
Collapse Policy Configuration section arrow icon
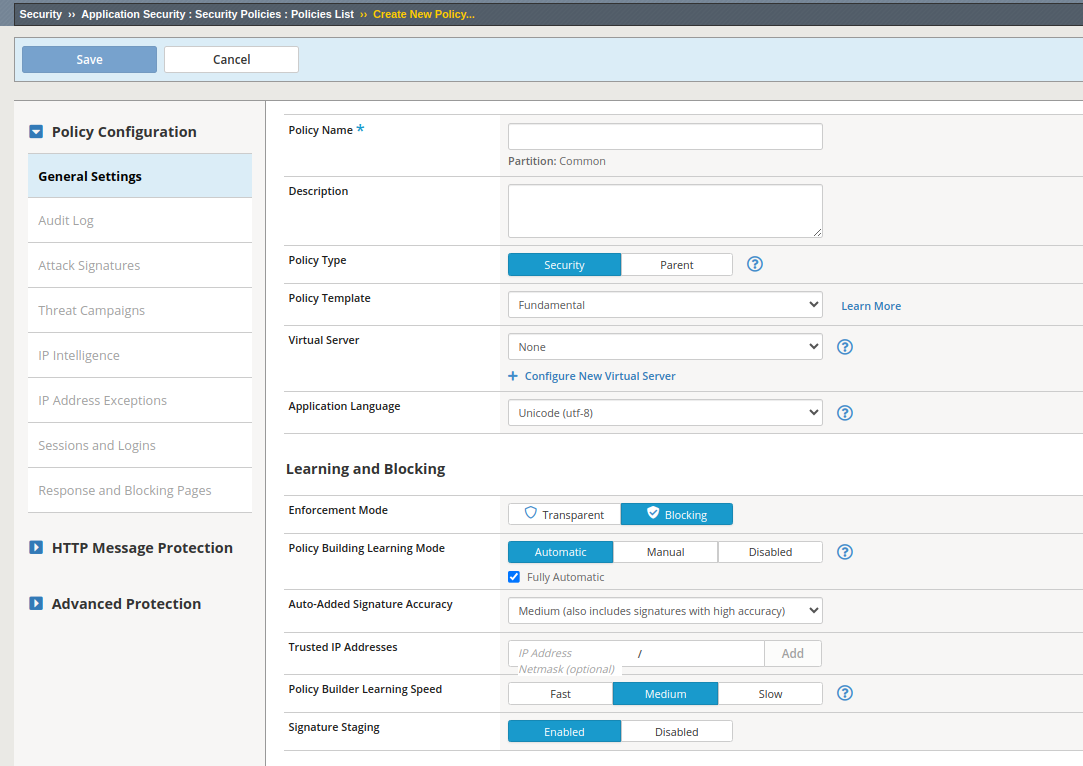click(36, 132)
